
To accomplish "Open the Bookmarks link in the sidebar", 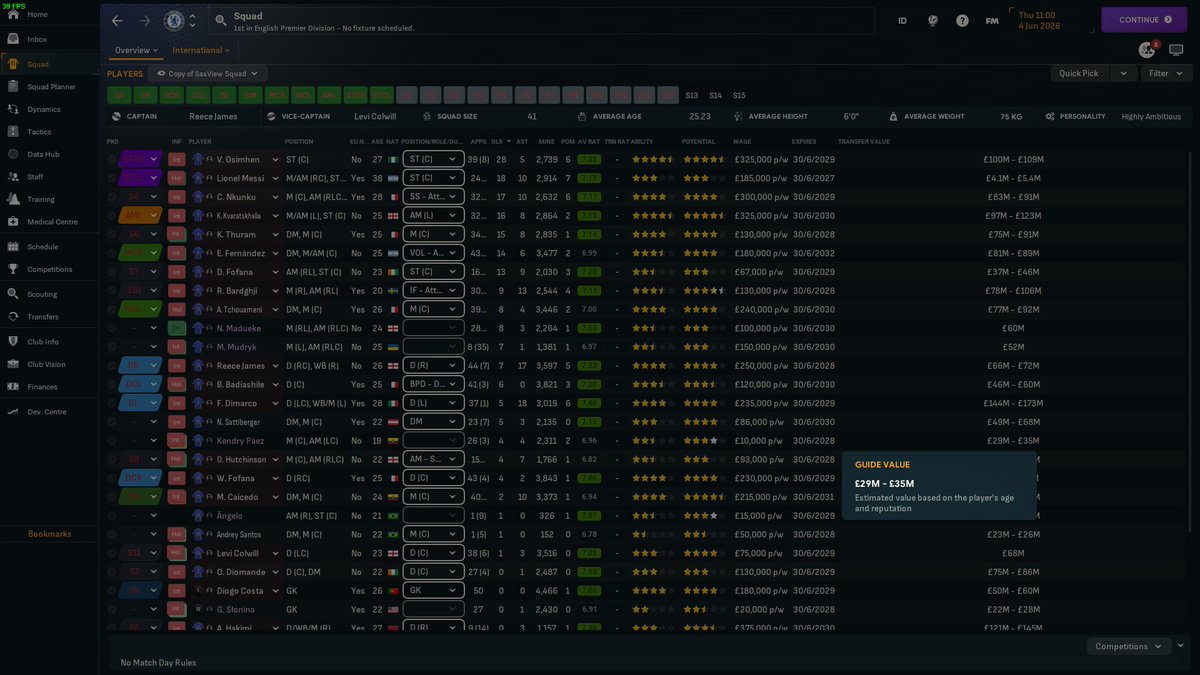I will point(50,534).
